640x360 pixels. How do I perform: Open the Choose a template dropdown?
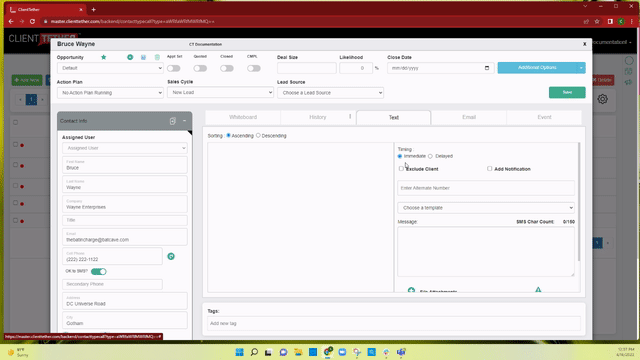tap(486, 207)
